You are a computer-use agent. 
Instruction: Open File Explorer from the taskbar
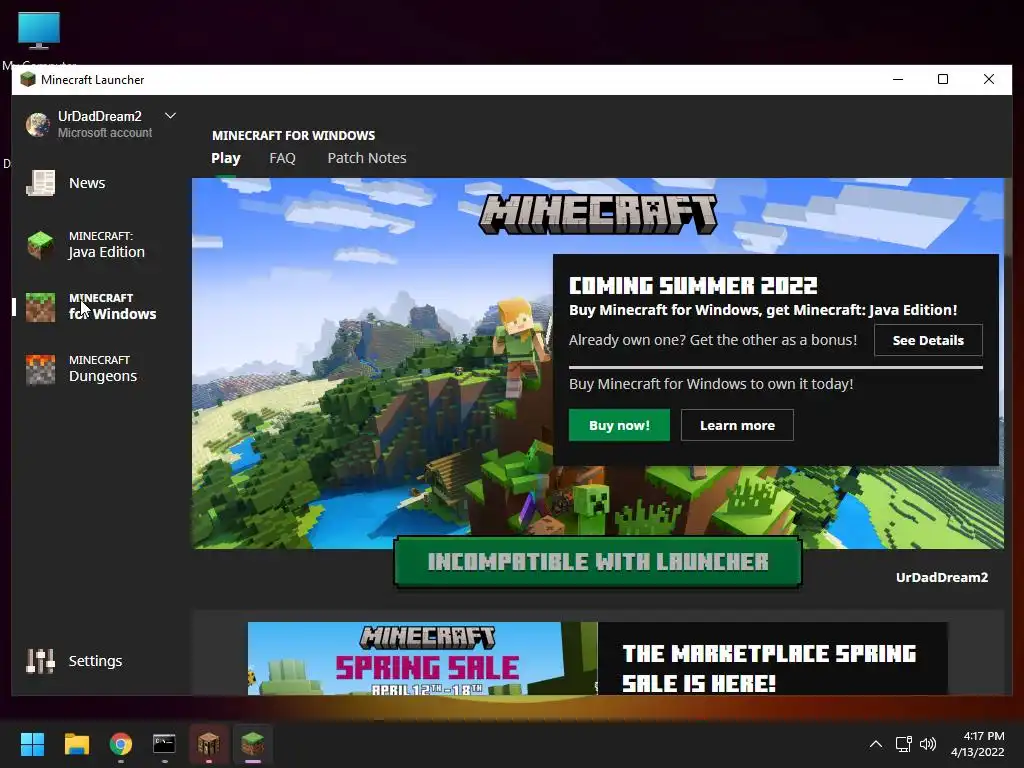pos(76,744)
